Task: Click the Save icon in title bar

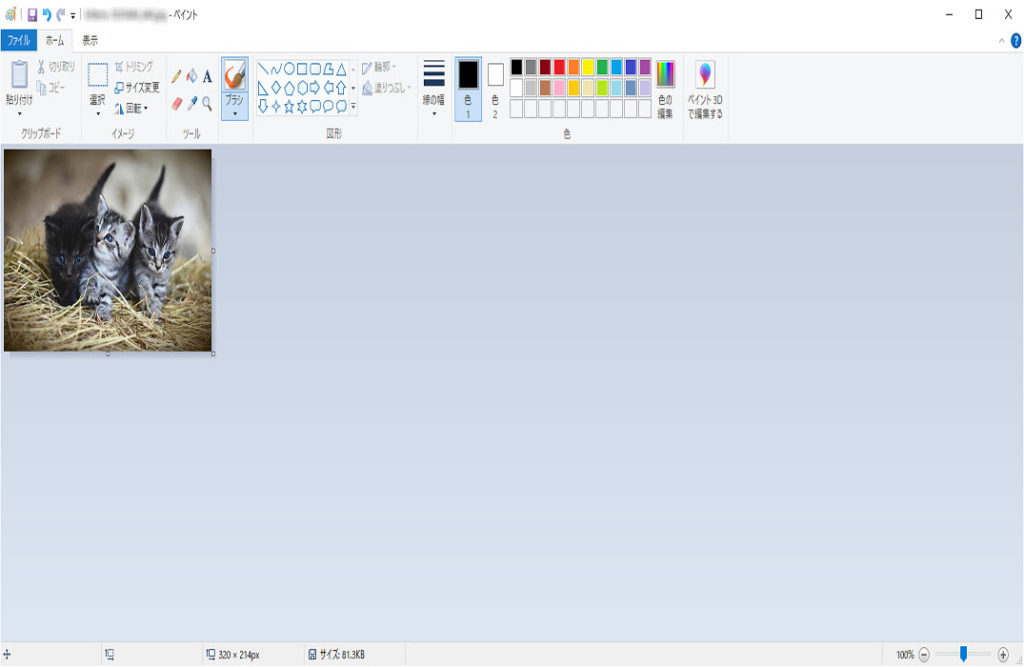Action: click(x=32, y=15)
